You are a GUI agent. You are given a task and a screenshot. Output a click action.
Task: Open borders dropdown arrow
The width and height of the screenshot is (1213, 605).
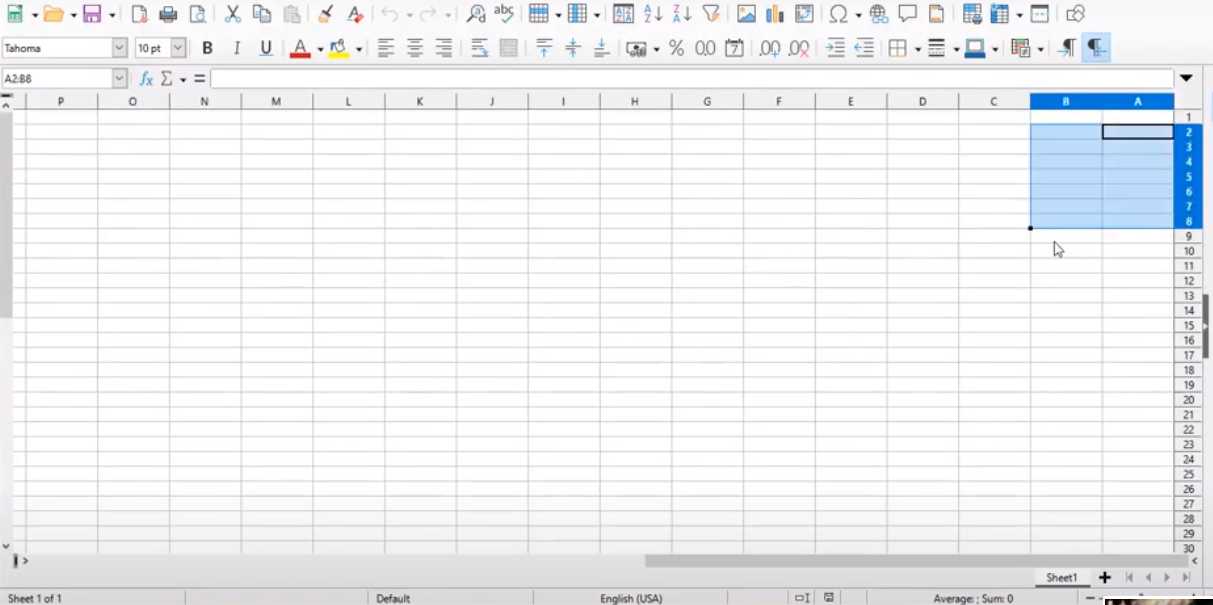[917, 48]
